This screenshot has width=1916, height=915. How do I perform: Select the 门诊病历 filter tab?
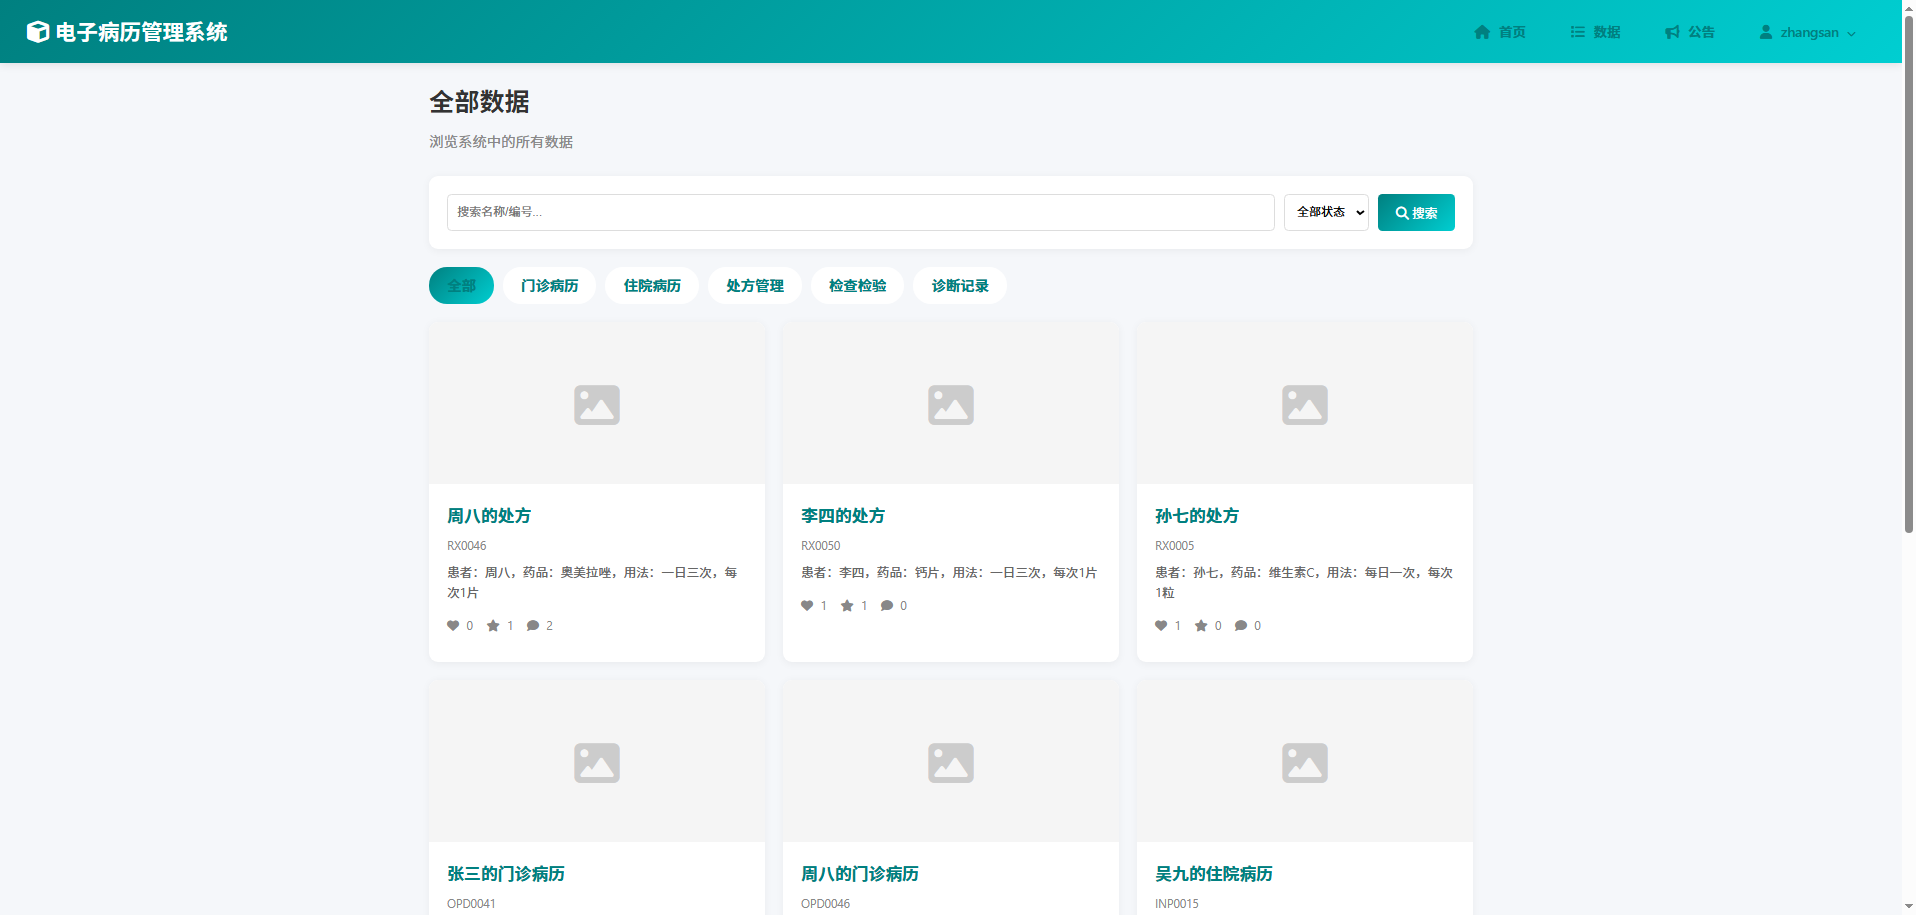point(549,285)
